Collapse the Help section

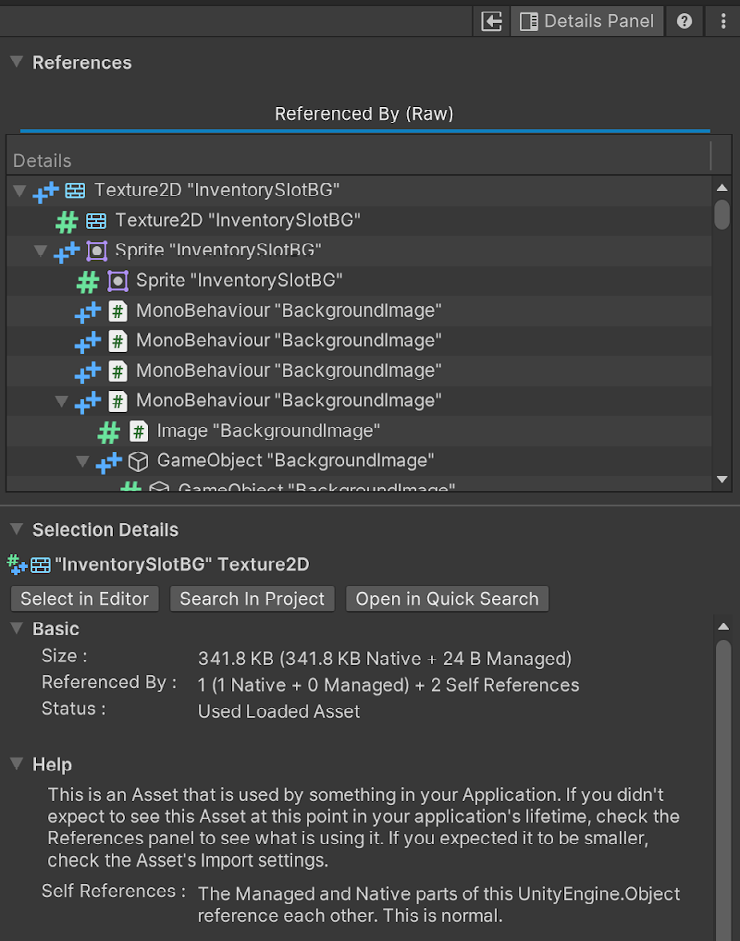15,764
